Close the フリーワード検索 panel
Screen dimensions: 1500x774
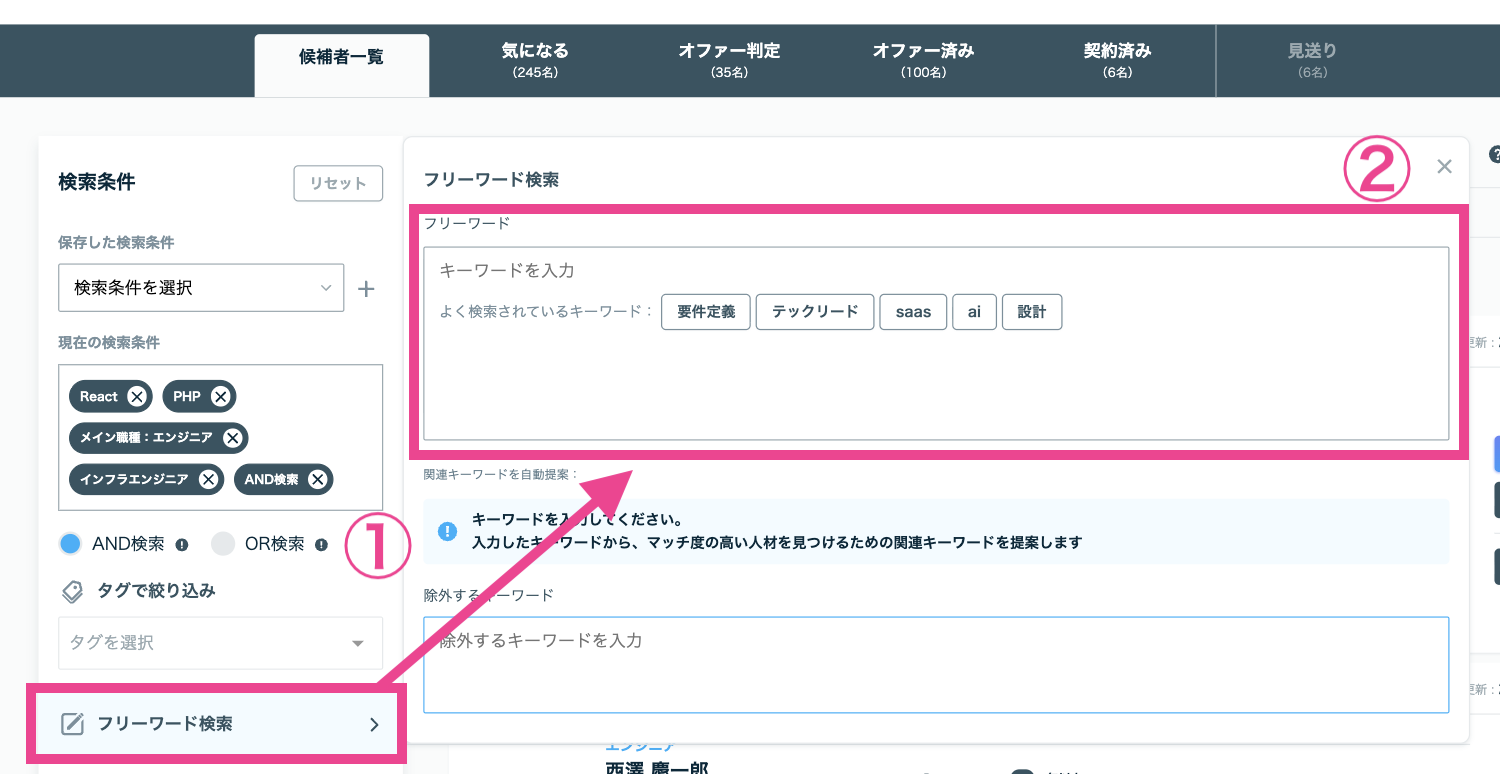(1444, 167)
